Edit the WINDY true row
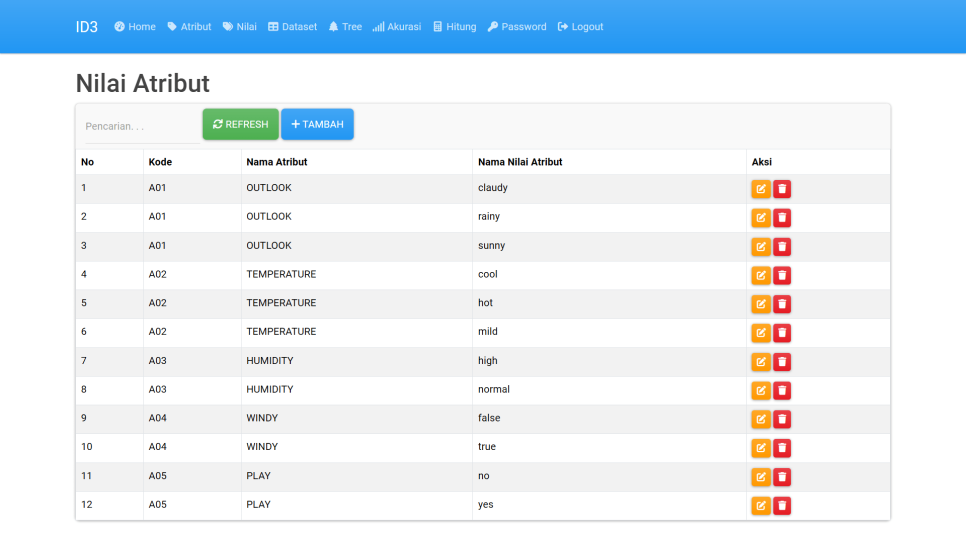This screenshot has height=543, width=966. click(761, 448)
